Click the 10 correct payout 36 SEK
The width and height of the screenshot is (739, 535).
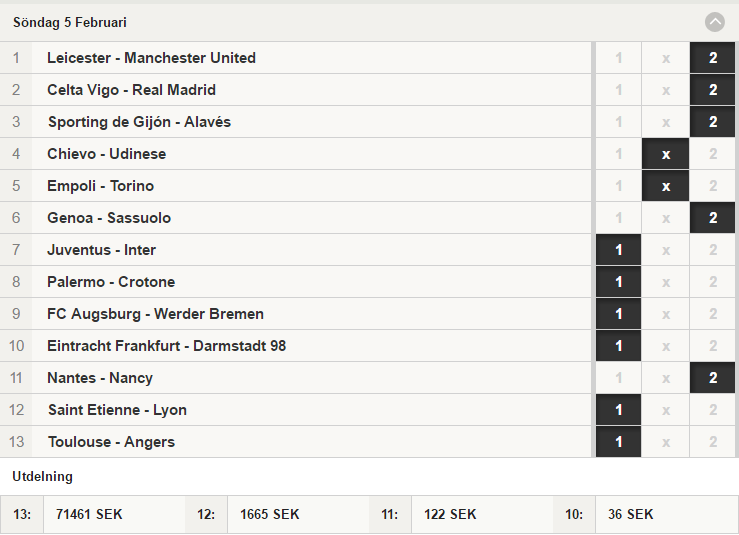click(x=631, y=514)
